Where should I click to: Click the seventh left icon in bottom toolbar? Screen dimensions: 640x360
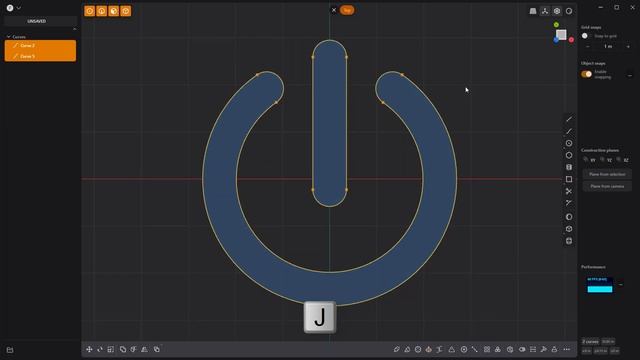(x=157, y=349)
